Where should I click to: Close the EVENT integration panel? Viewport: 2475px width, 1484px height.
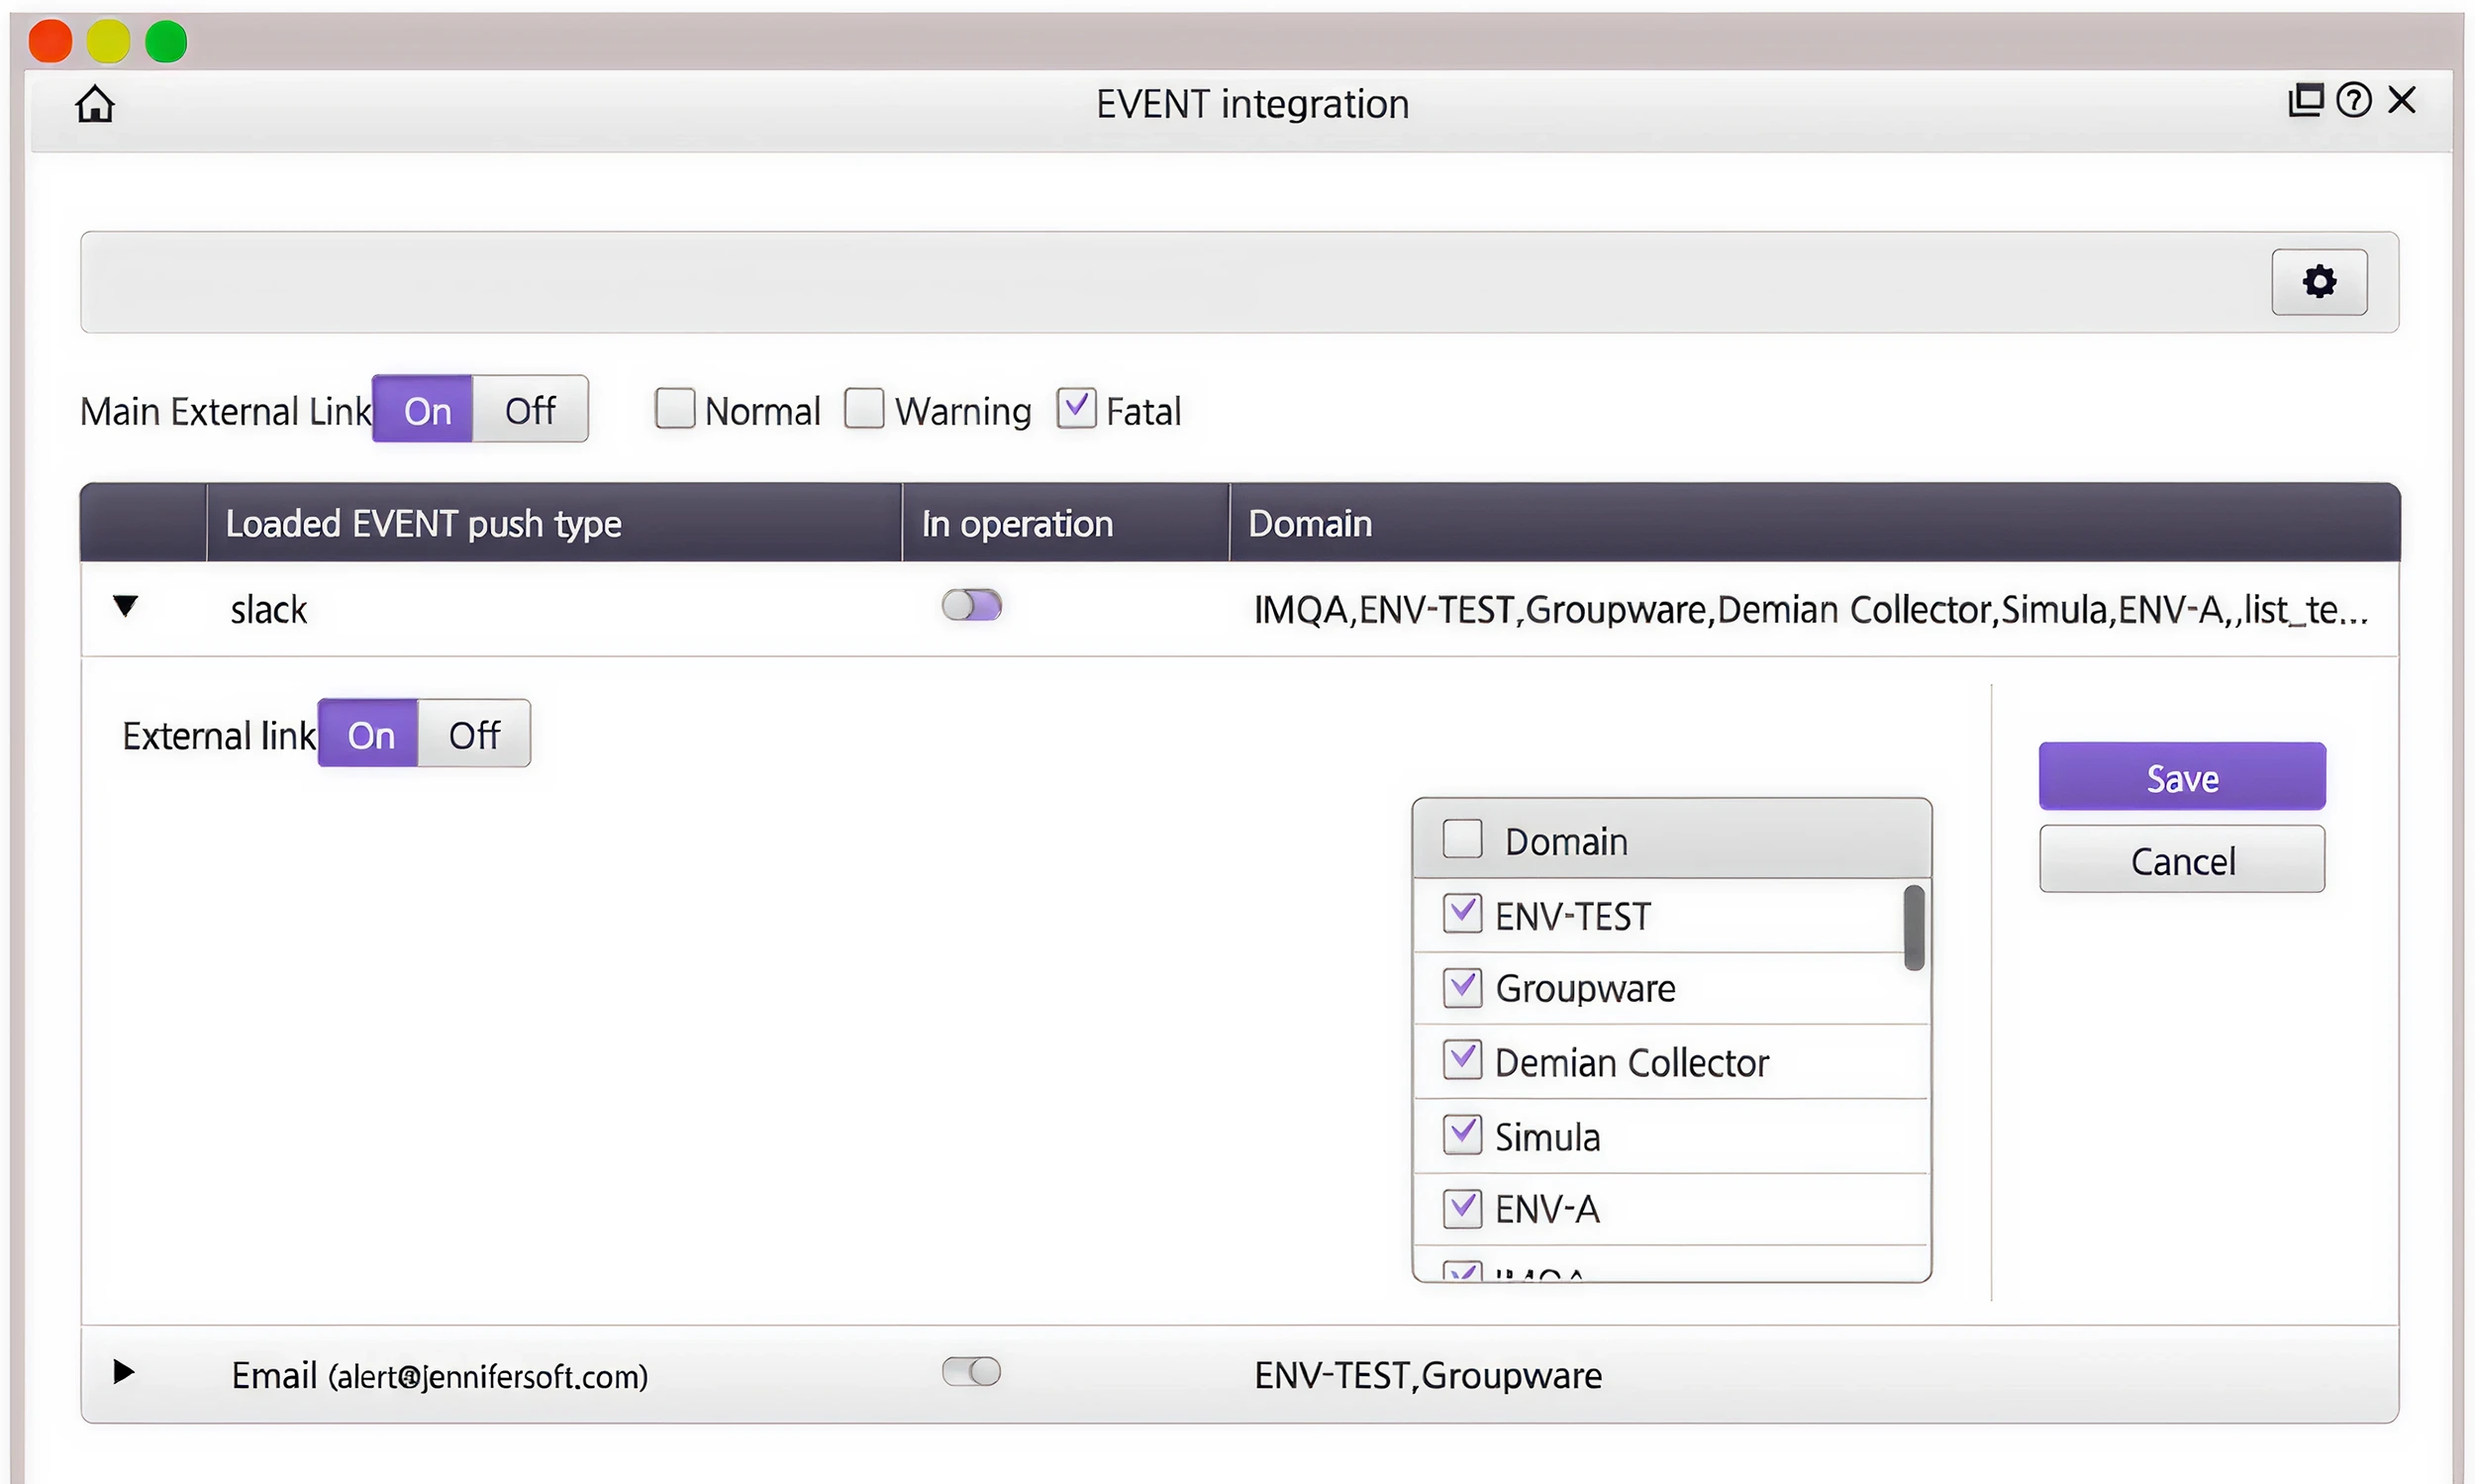pos(2400,100)
